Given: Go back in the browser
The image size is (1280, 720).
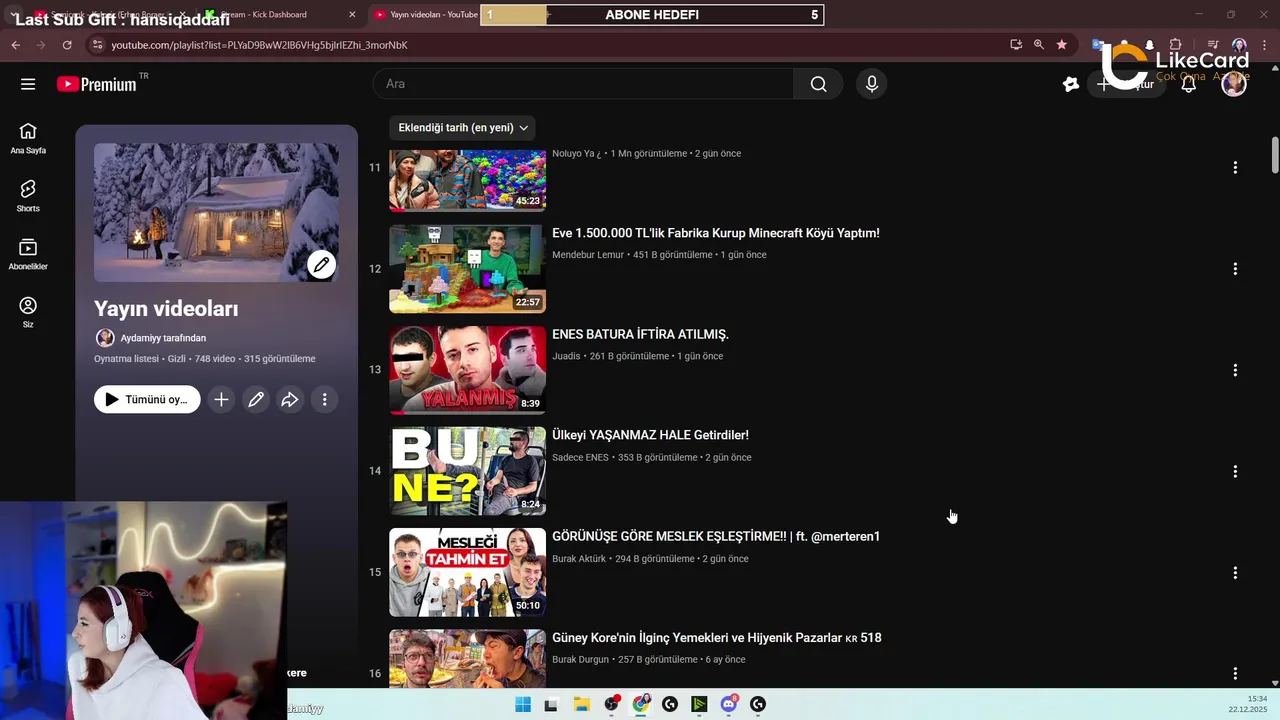Looking at the screenshot, I should (x=15, y=45).
